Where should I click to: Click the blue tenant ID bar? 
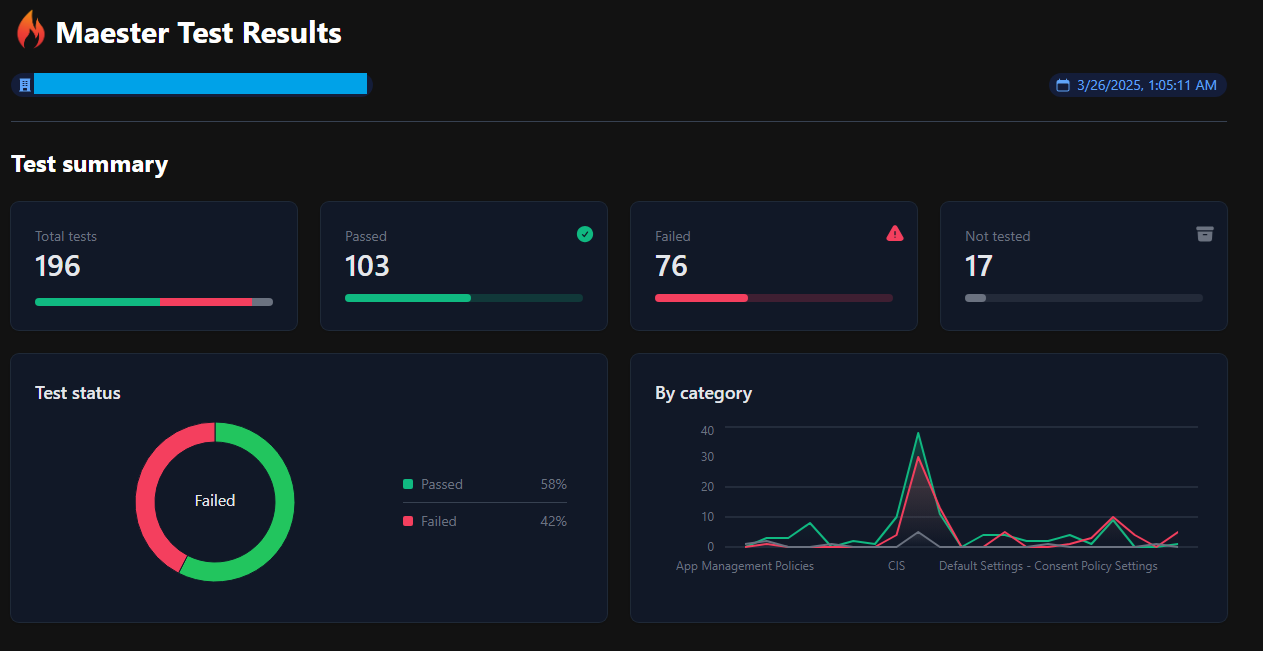click(200, 84)
